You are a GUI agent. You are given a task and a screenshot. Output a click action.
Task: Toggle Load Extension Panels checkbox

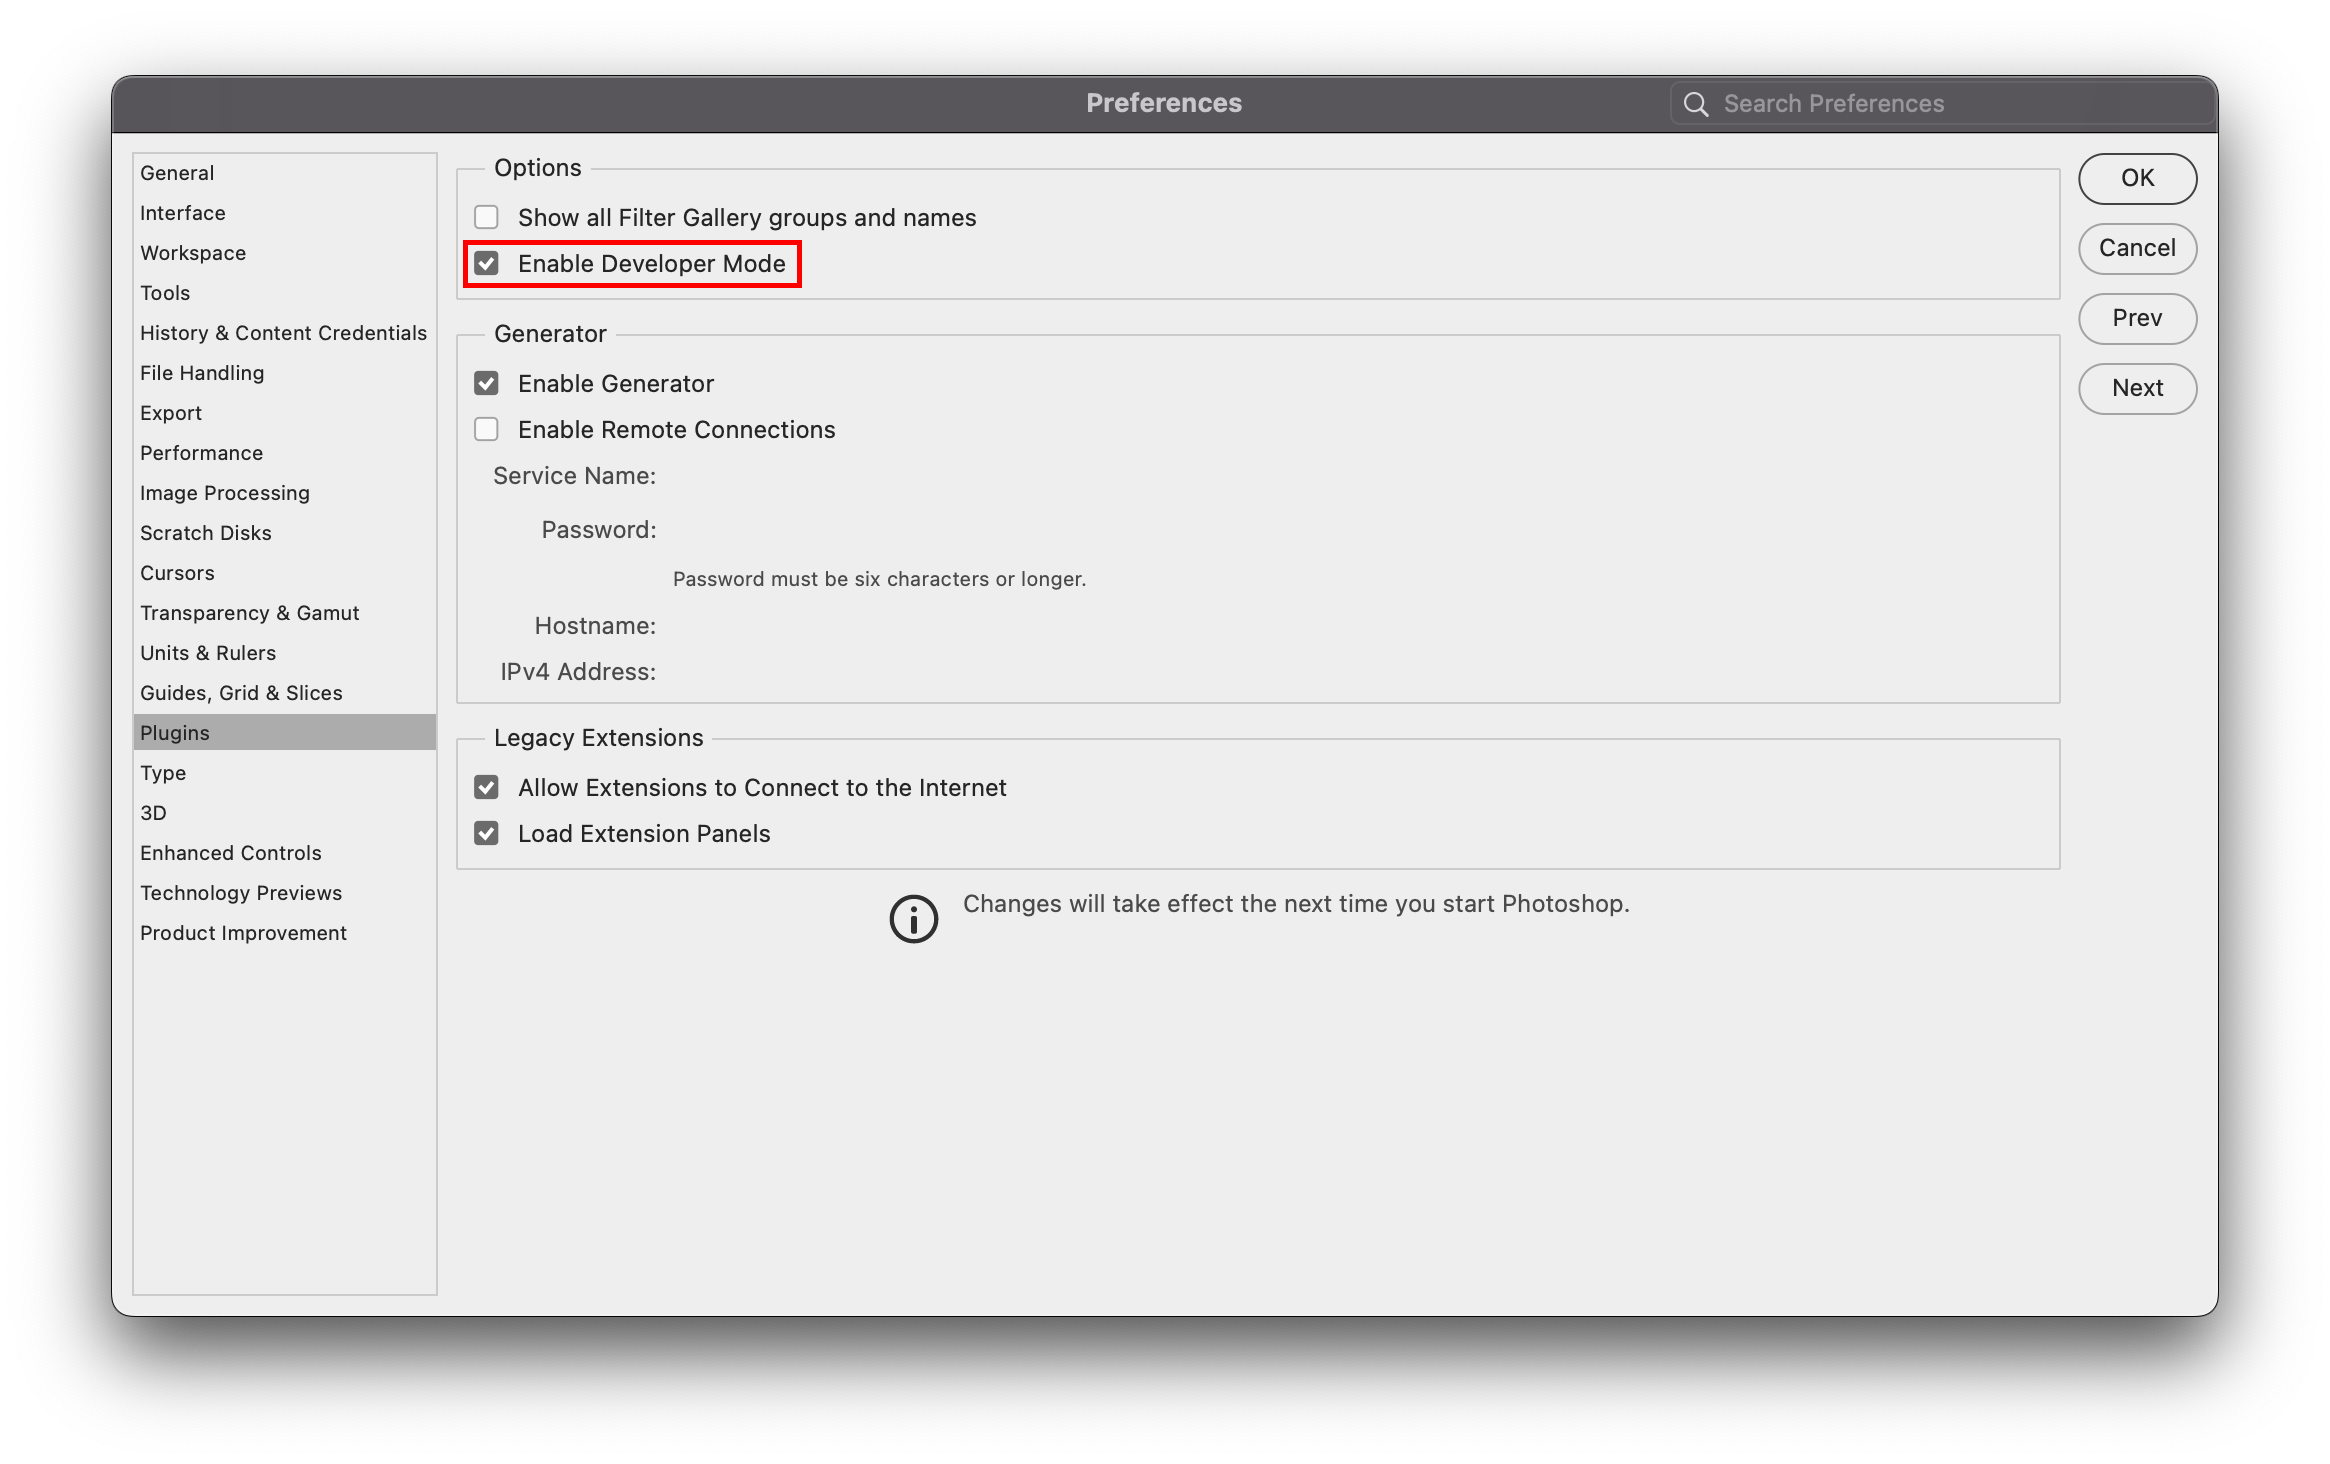(x=487, y=834)
